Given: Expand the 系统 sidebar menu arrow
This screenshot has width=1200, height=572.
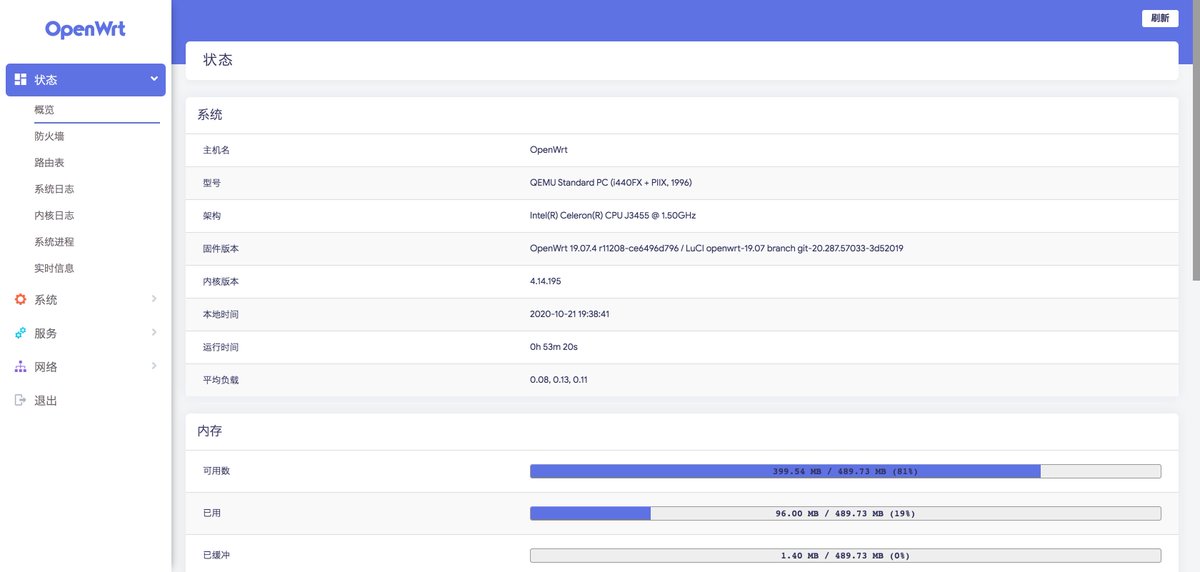Looking at the screenshot, I should tap(154, 298).
